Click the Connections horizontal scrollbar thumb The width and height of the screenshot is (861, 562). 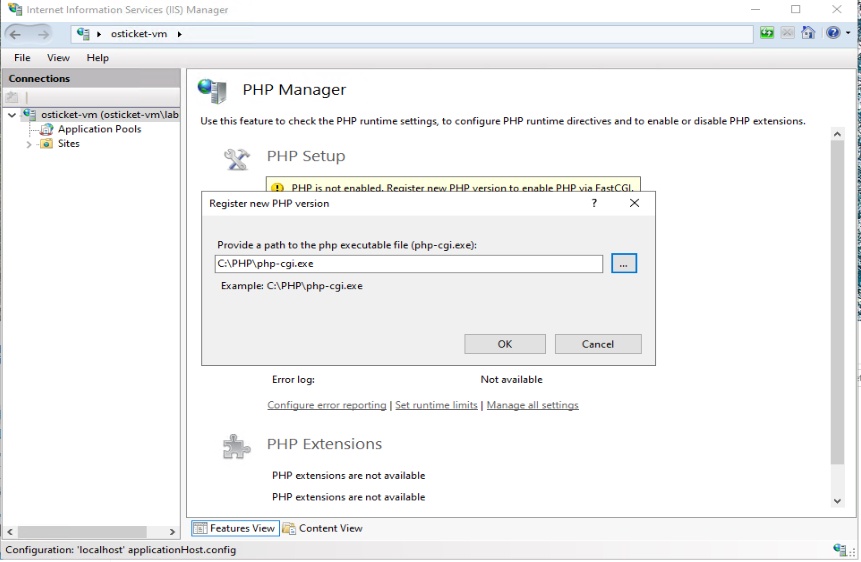[82, 532]
